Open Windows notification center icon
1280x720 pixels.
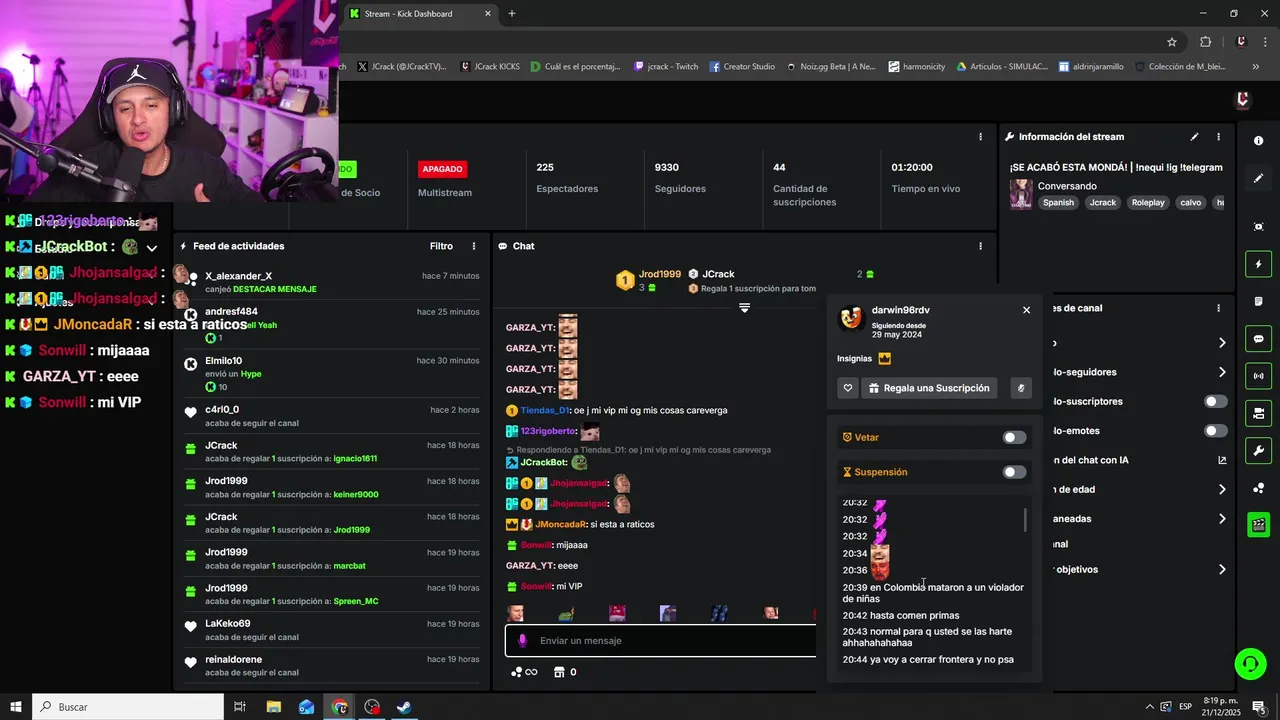coord(1259,707)
